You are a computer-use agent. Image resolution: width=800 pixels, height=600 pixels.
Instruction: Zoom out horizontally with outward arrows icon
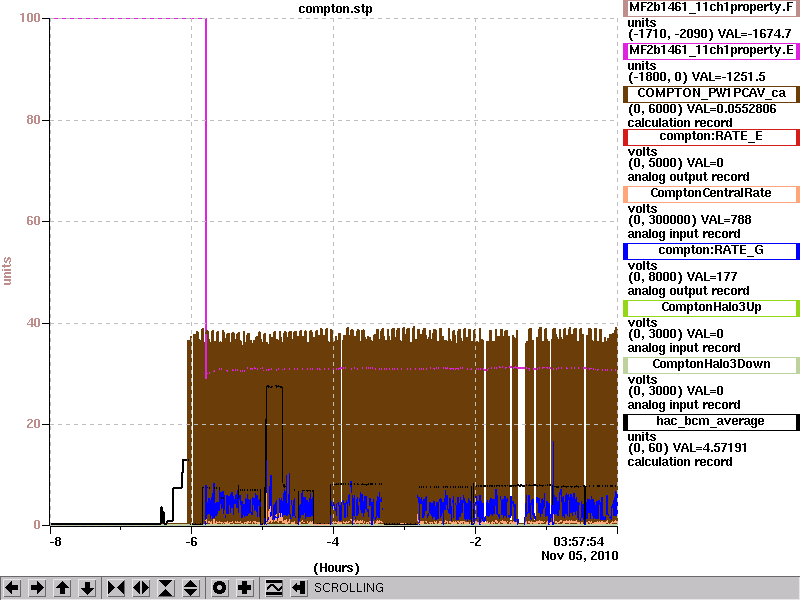[x=141, y=588]
